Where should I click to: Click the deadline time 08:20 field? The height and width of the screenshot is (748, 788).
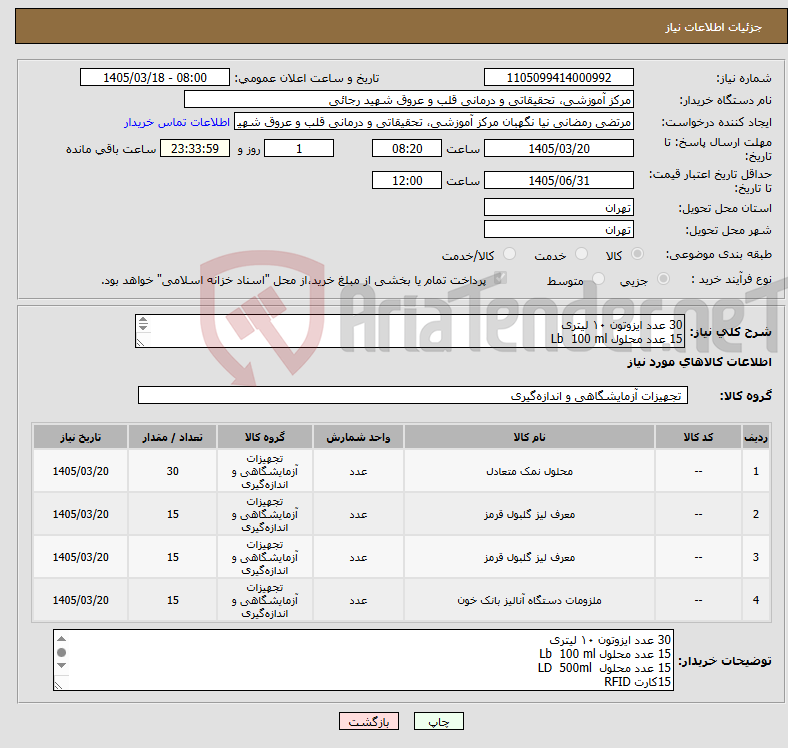pos(407,148)
